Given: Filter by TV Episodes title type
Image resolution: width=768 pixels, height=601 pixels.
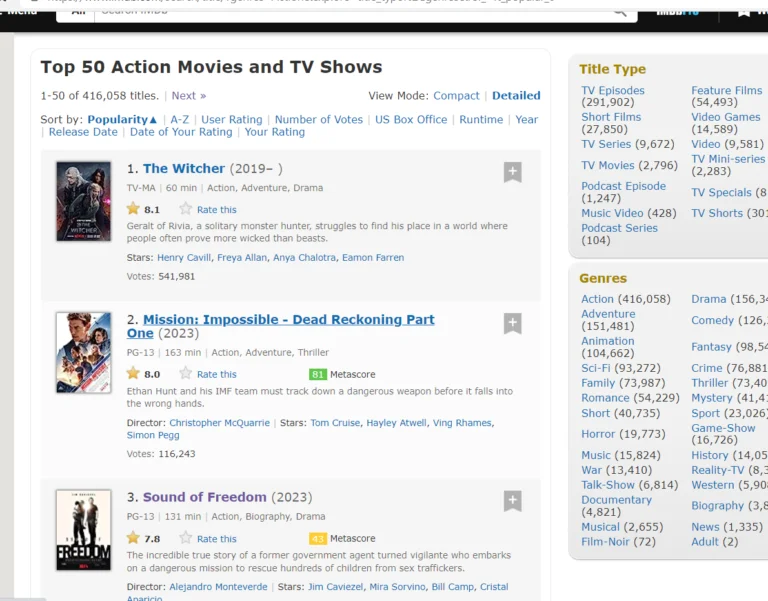Looking at the screenshot, I should coord(613,91).
